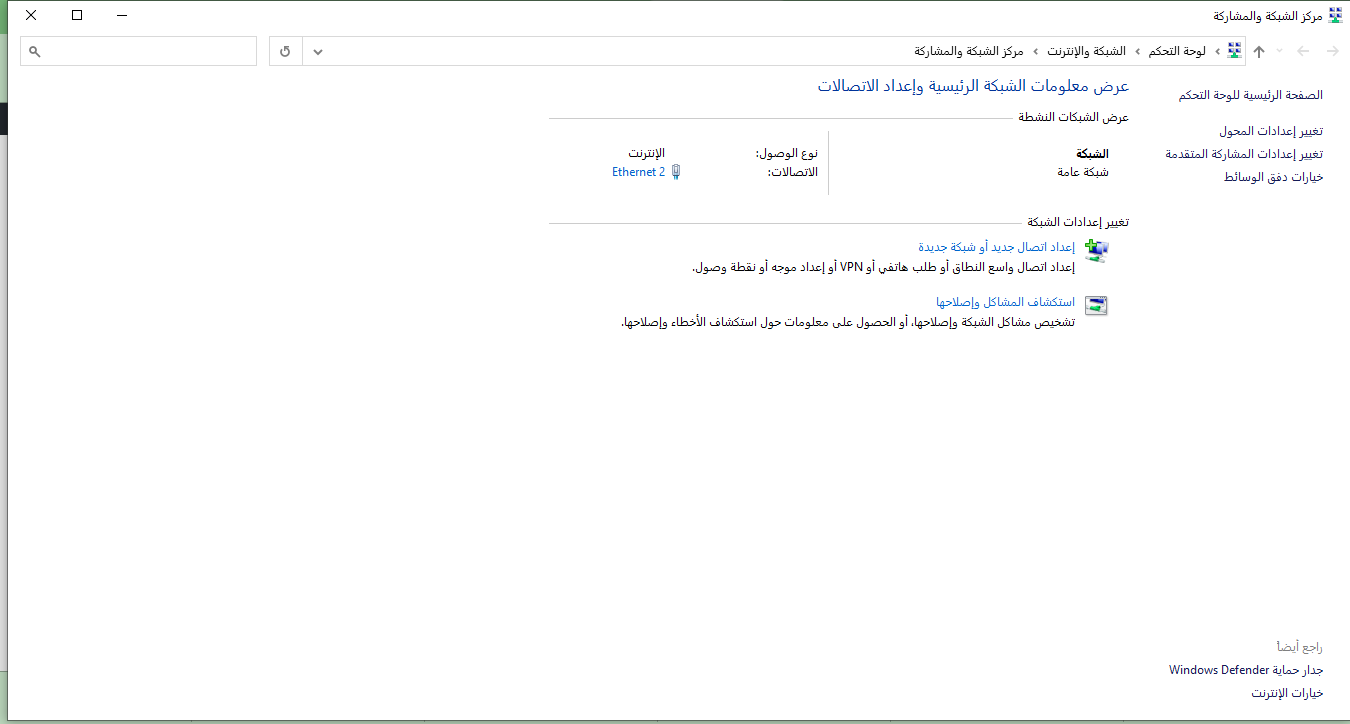Open the recent locations dropdown arrow
1350x724 pixels.
tap(1280, 51)
